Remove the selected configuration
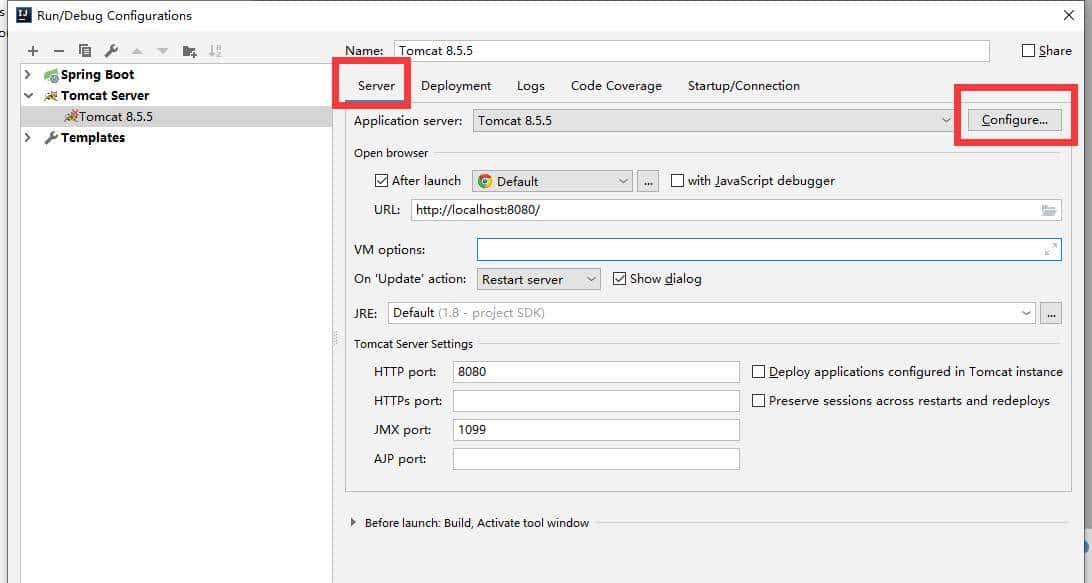This screenshot has width=1092, height=583. pos(59,51)
